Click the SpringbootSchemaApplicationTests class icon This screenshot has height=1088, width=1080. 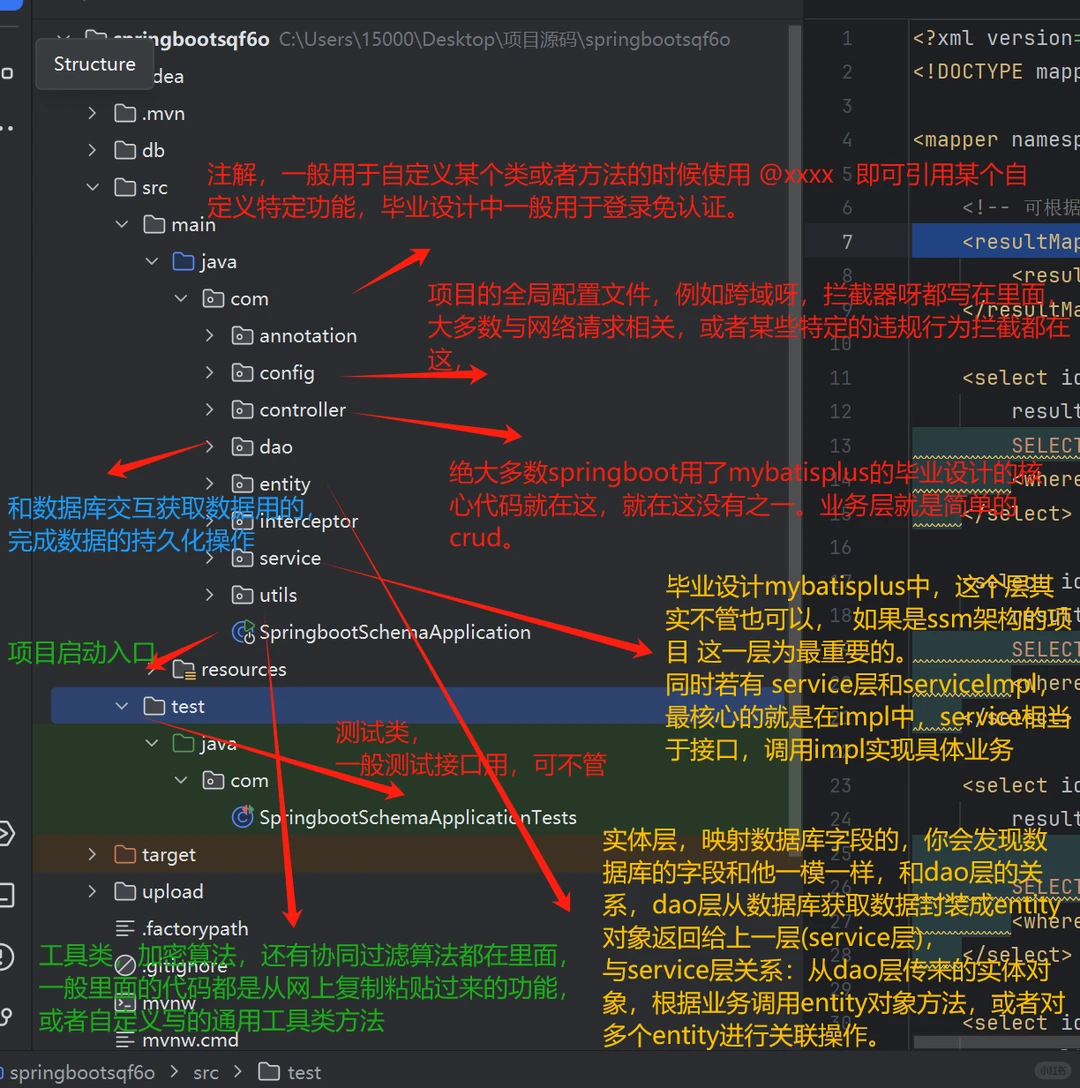(x=243, y=817)
